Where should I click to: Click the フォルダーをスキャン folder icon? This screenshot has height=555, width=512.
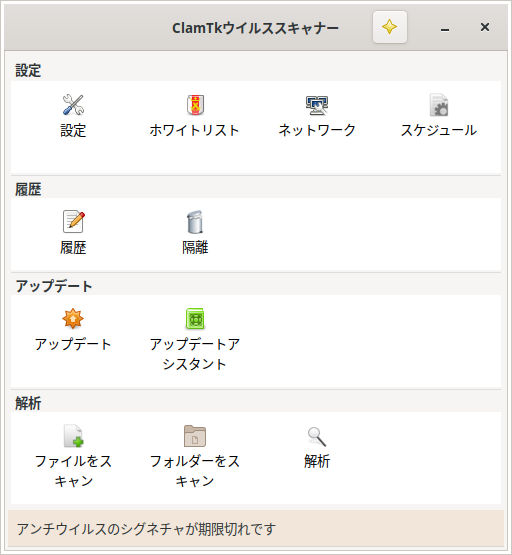(x=195, y=436)
